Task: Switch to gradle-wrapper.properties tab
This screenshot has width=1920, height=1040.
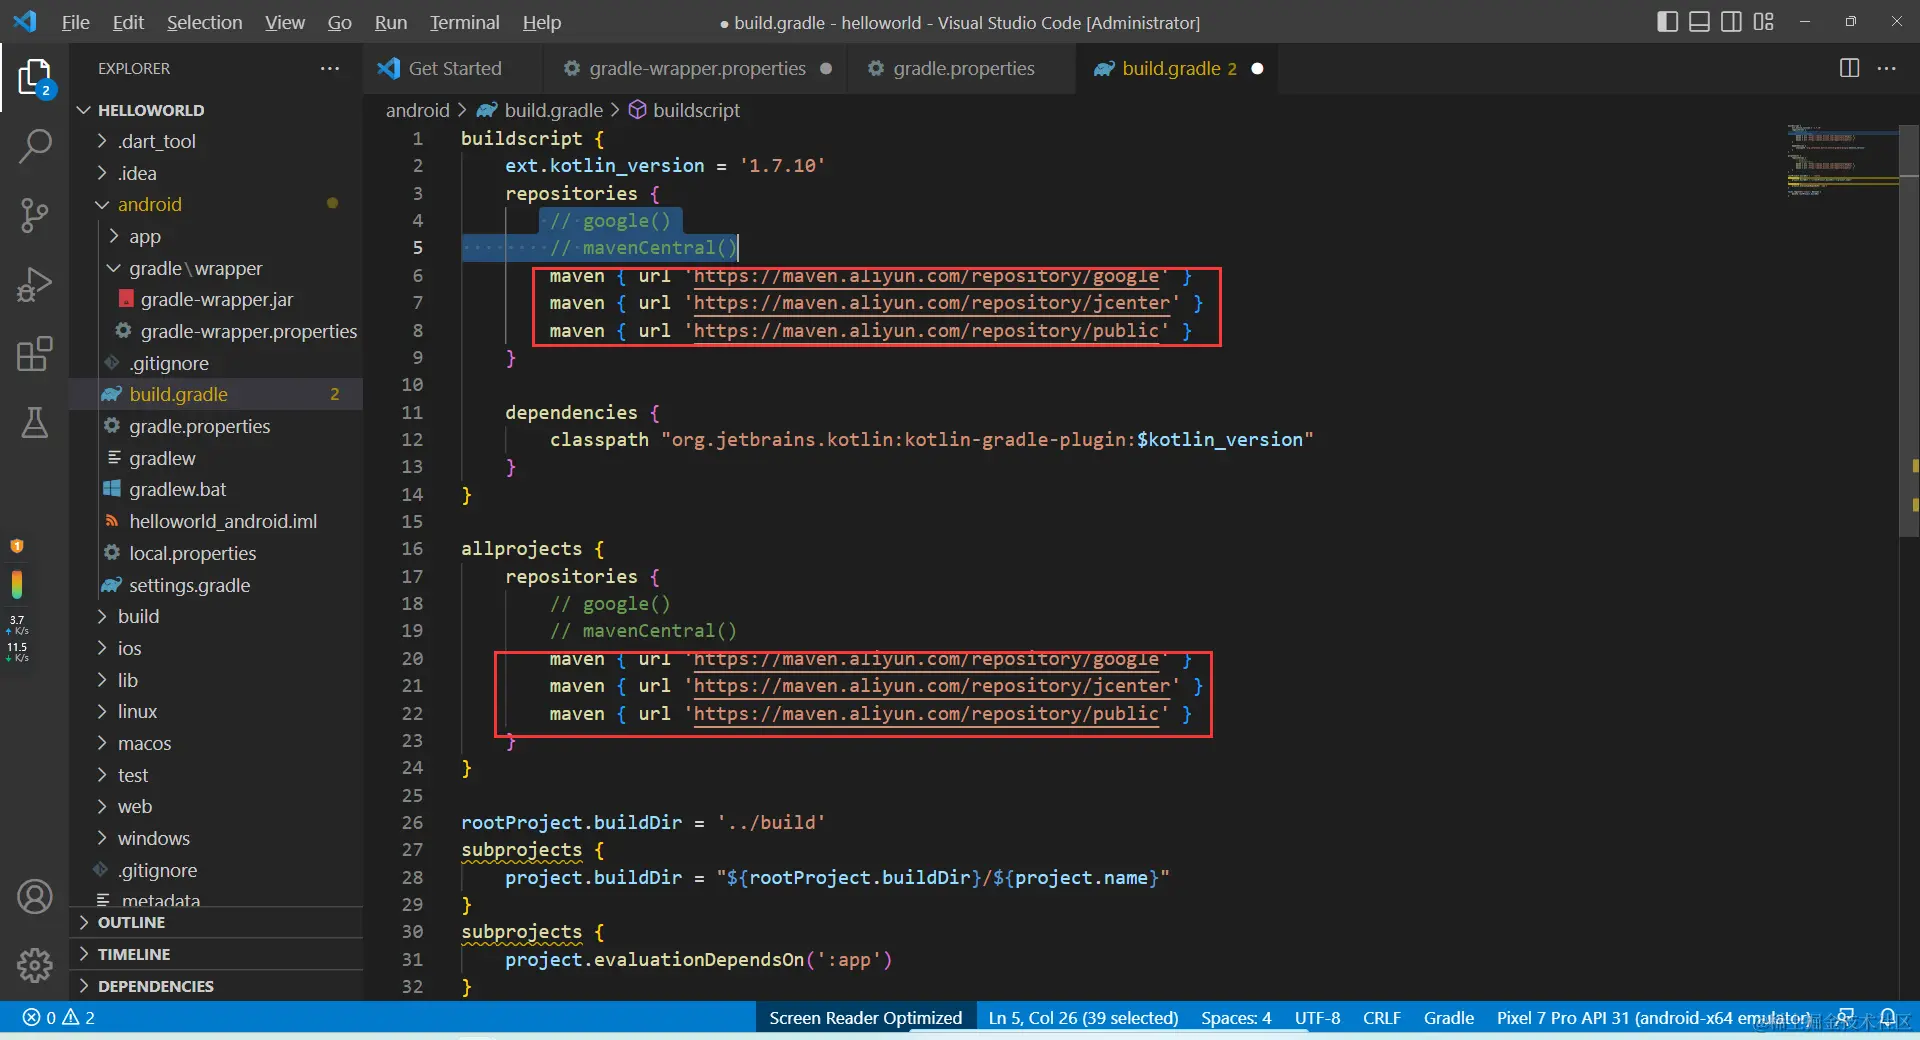Action: 696,68
